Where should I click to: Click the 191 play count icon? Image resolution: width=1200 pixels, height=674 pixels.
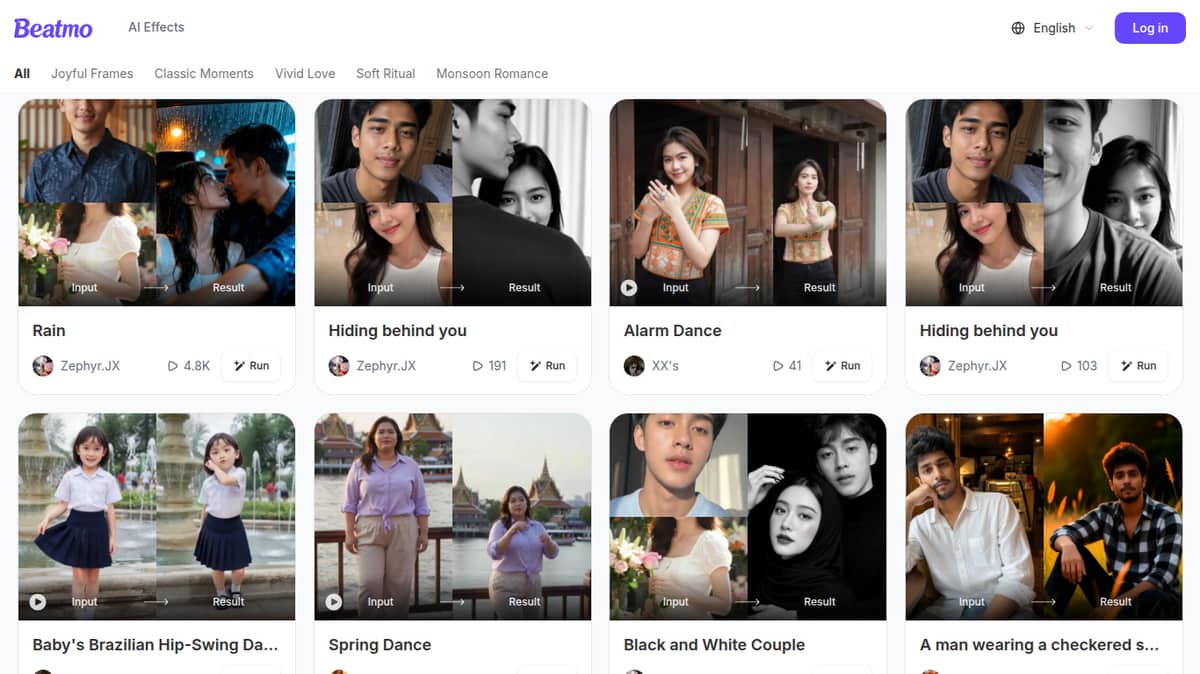point(477,366)
